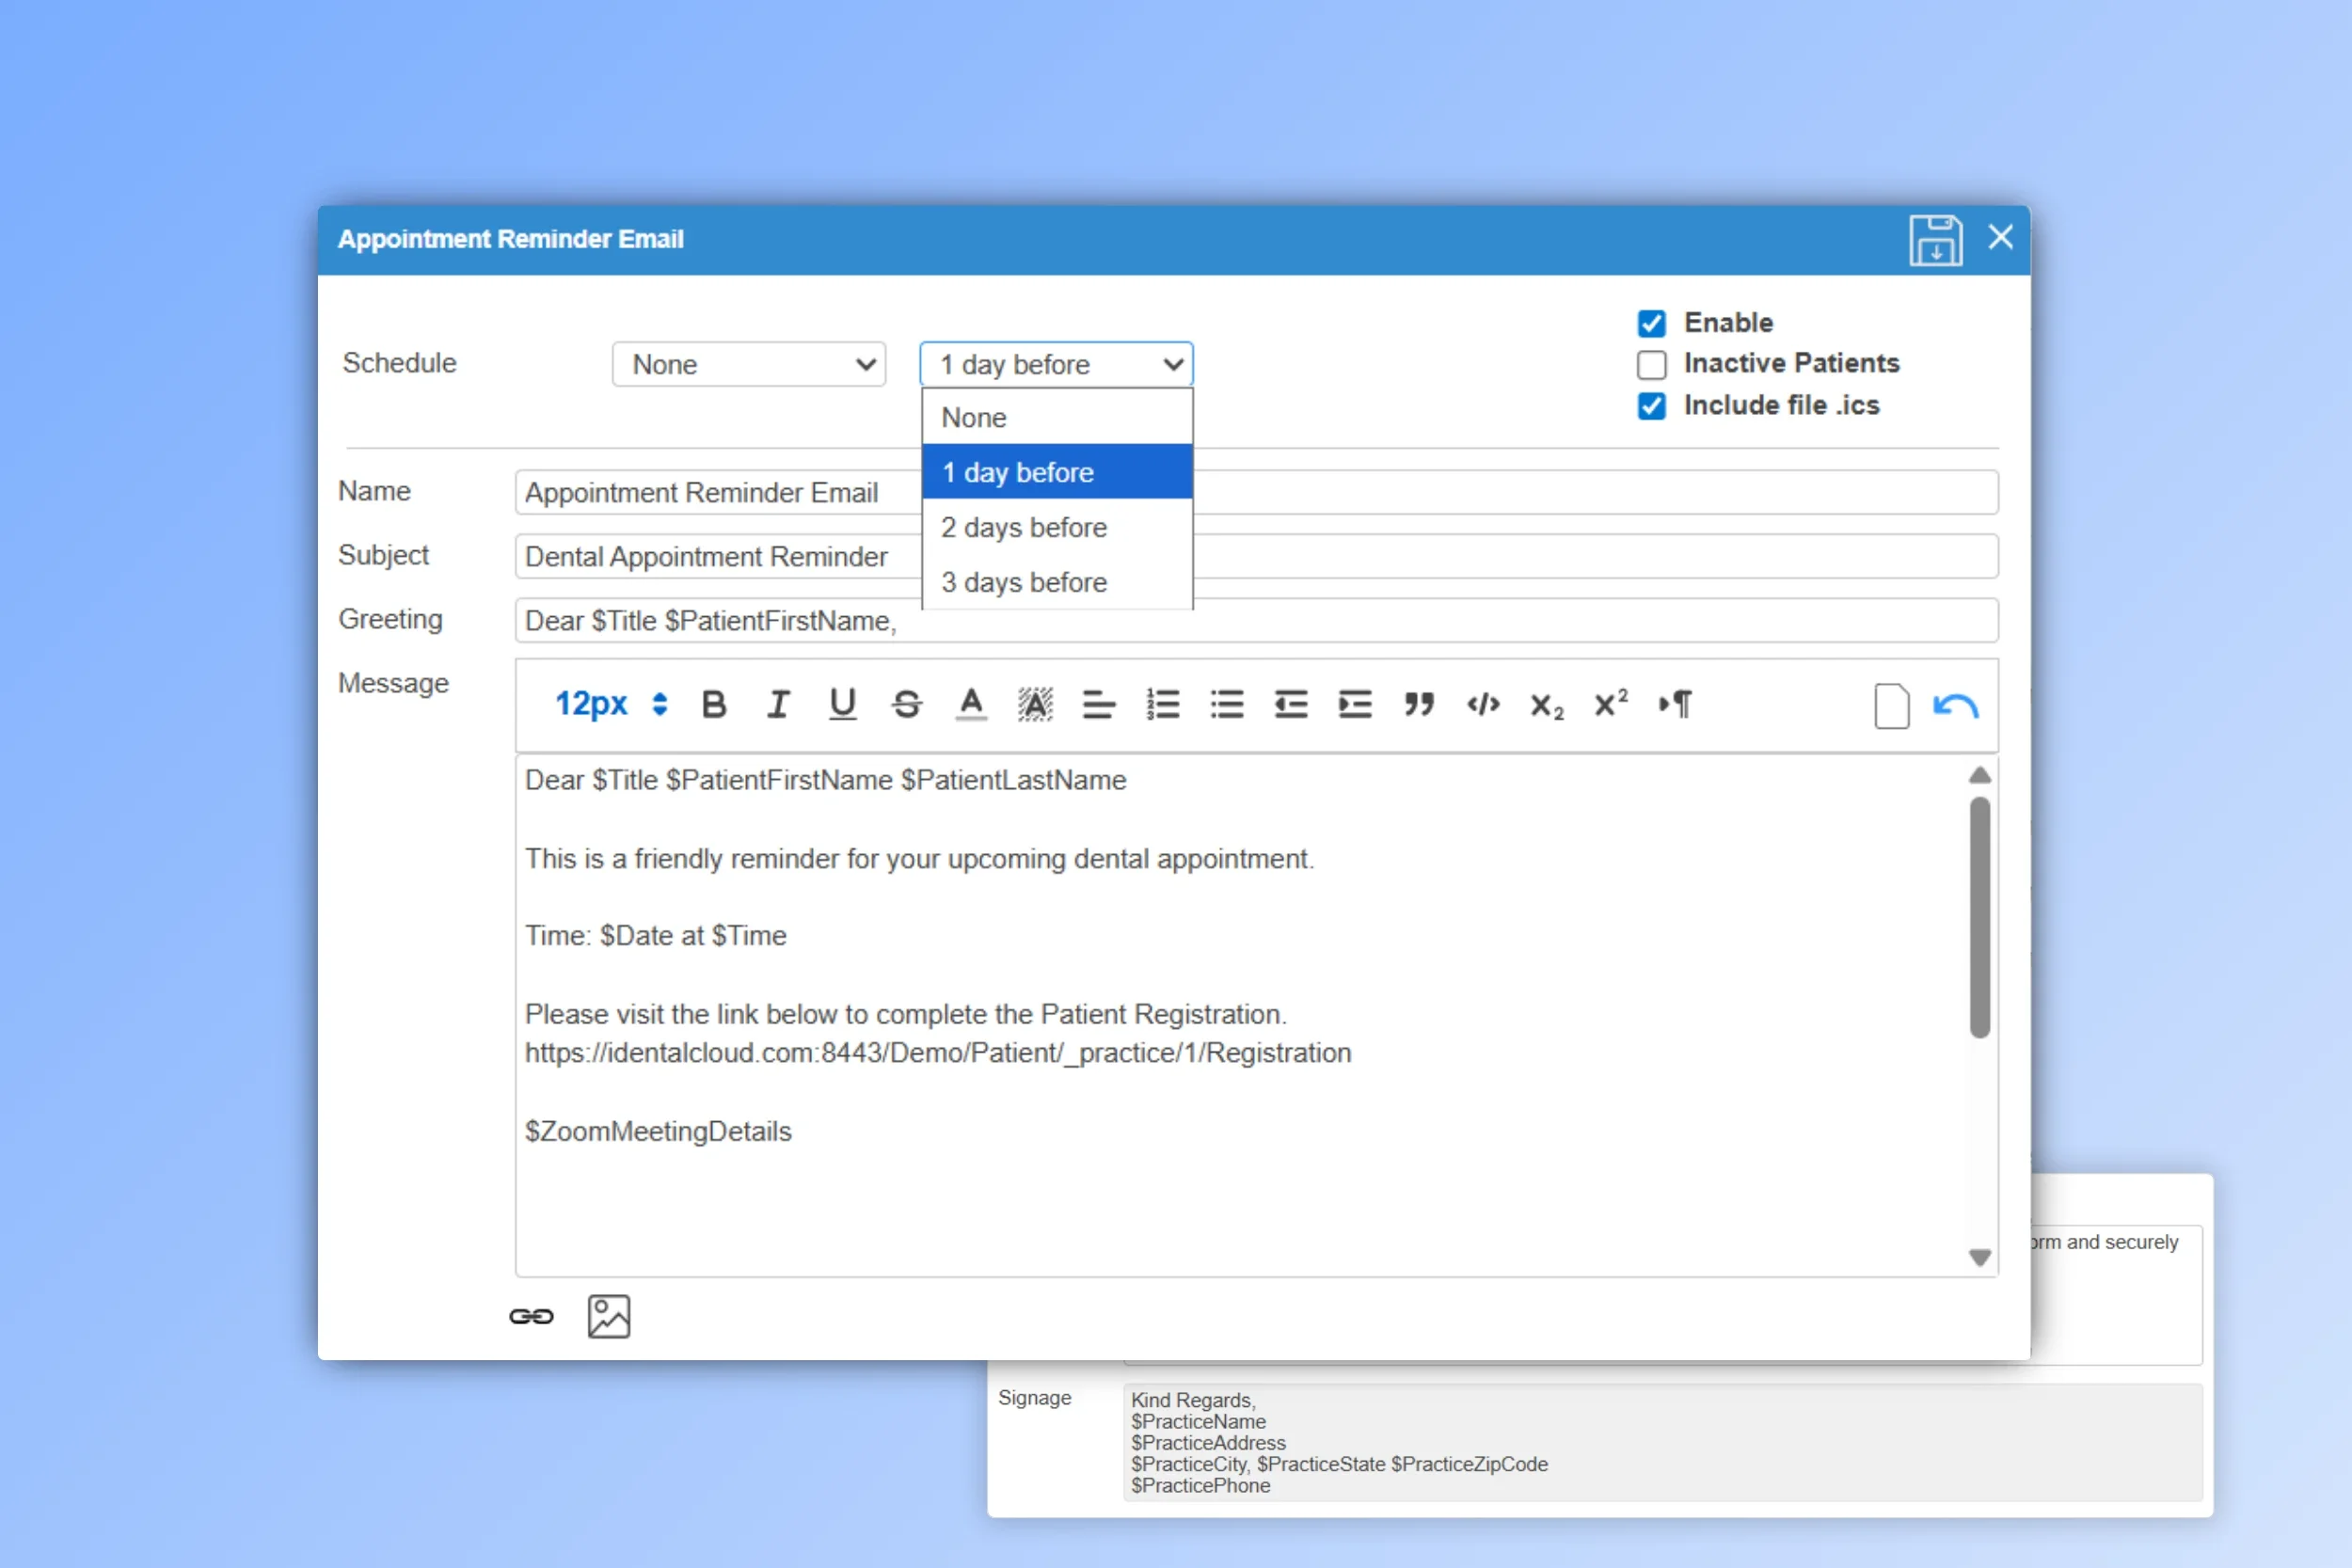The height and width of the screenshot is (1568, 2352).
Task: Save the Appointment Reminder Email
Action: 1936,239
